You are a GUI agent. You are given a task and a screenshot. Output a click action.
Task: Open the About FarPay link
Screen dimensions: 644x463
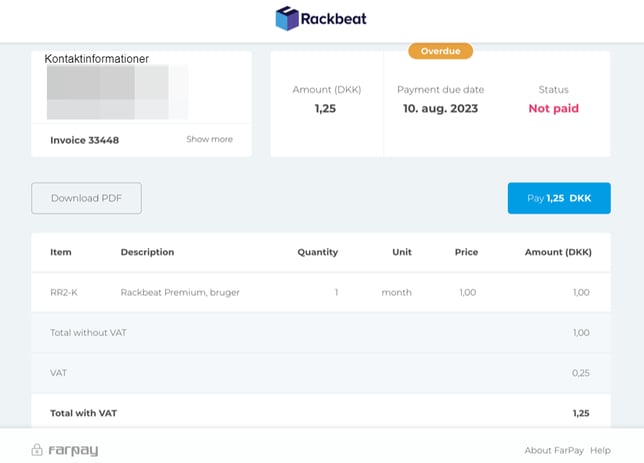(554, 451)
